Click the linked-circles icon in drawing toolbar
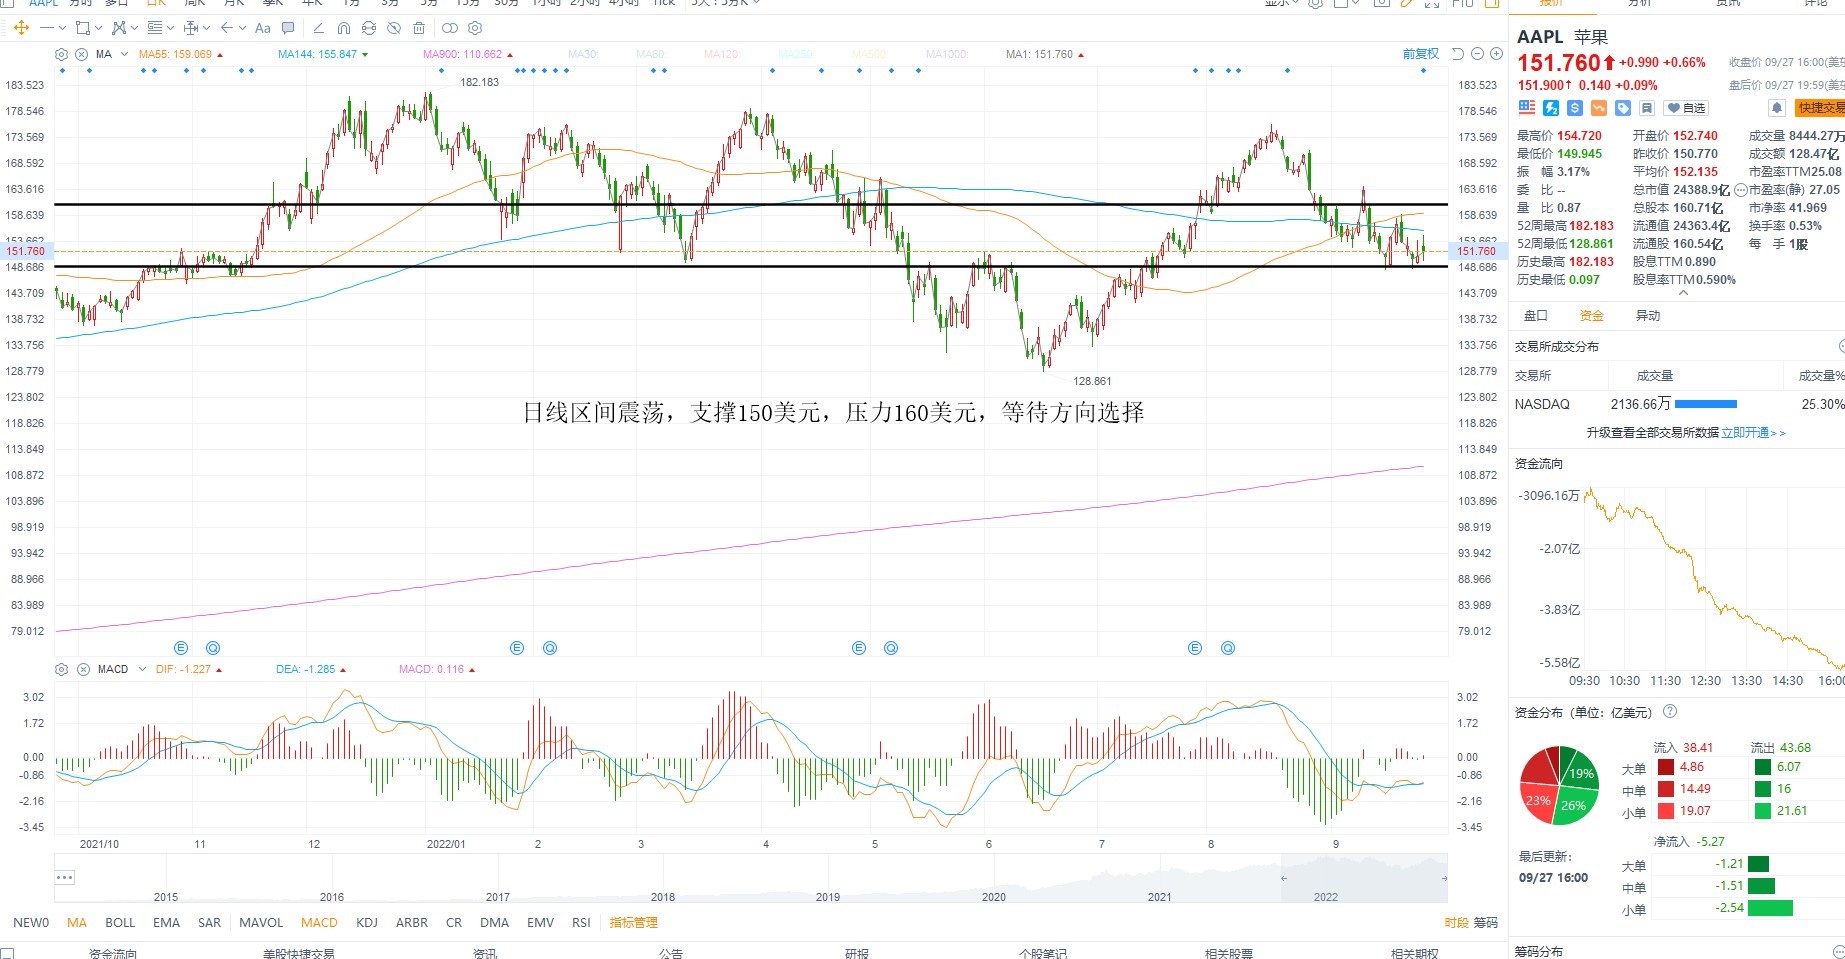The height and width of the screenshot is (959, 1845). pos(450,28)
